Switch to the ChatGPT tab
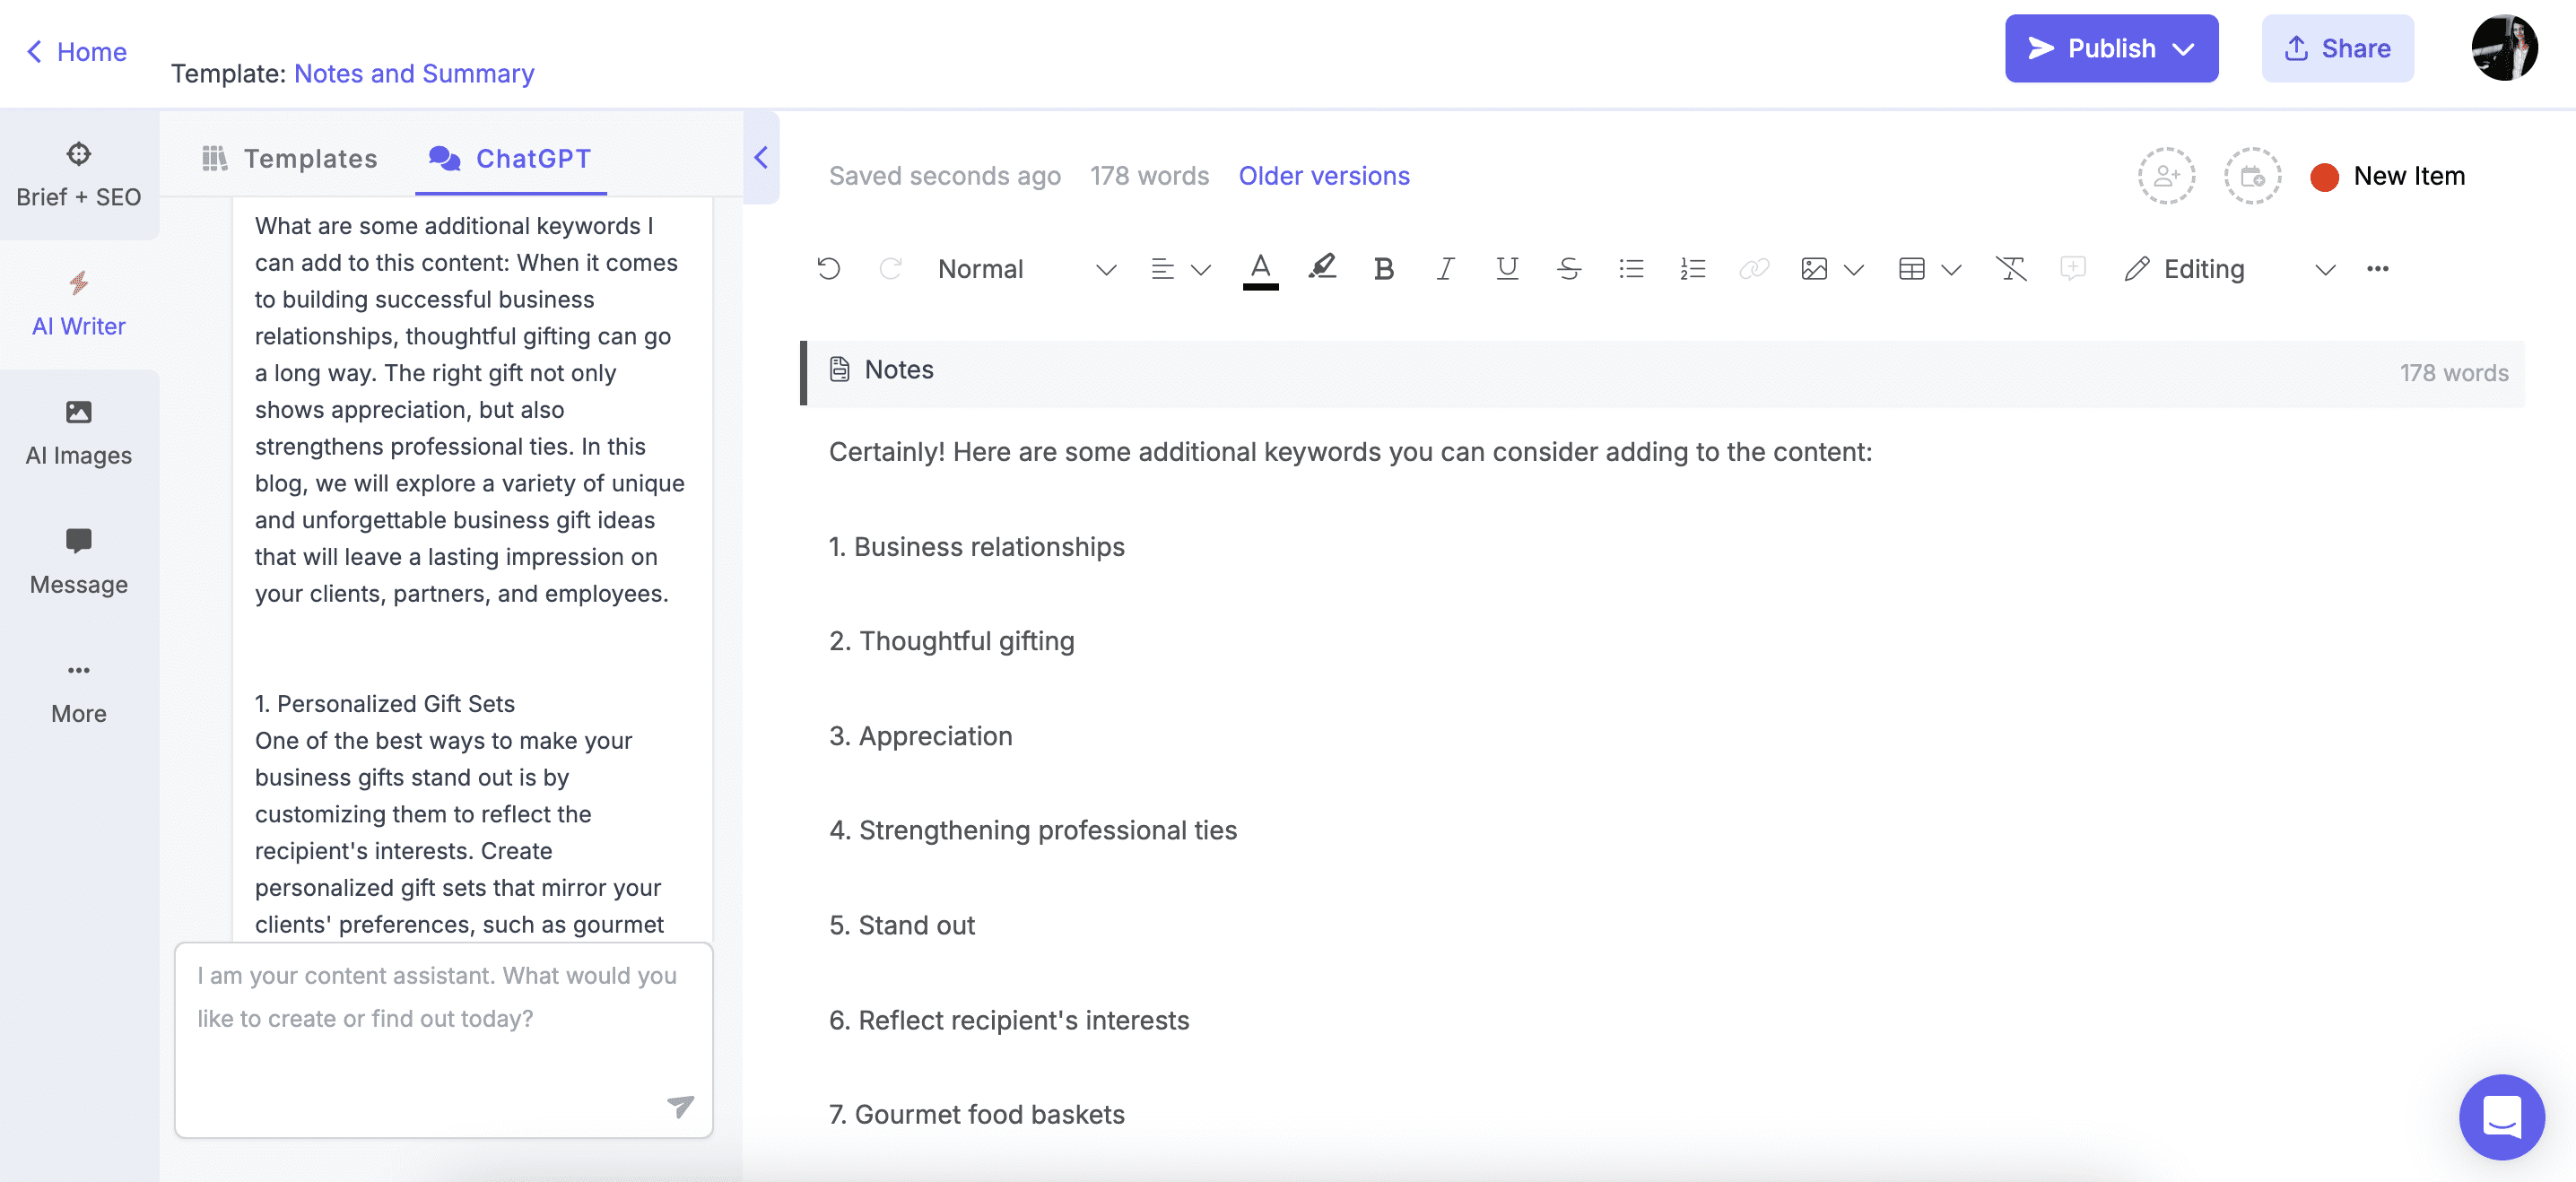The image size is (2576, 1182). [x=510, y=158]
